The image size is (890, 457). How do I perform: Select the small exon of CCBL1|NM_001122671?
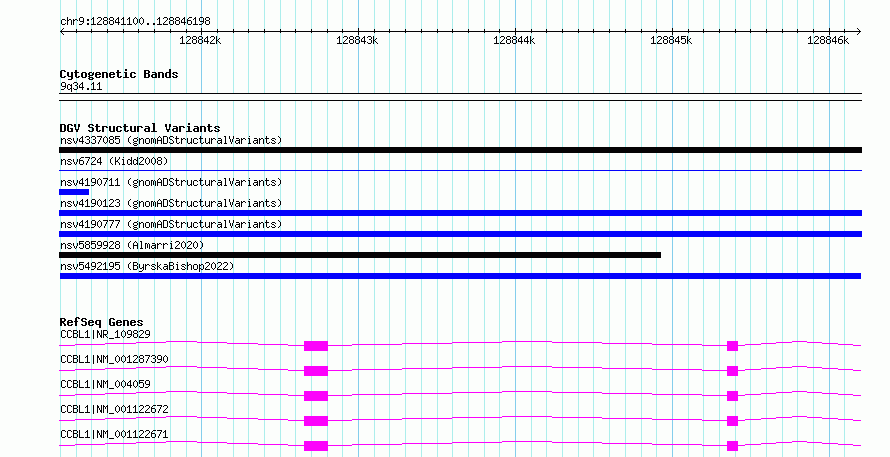click(x=732, y=446)
